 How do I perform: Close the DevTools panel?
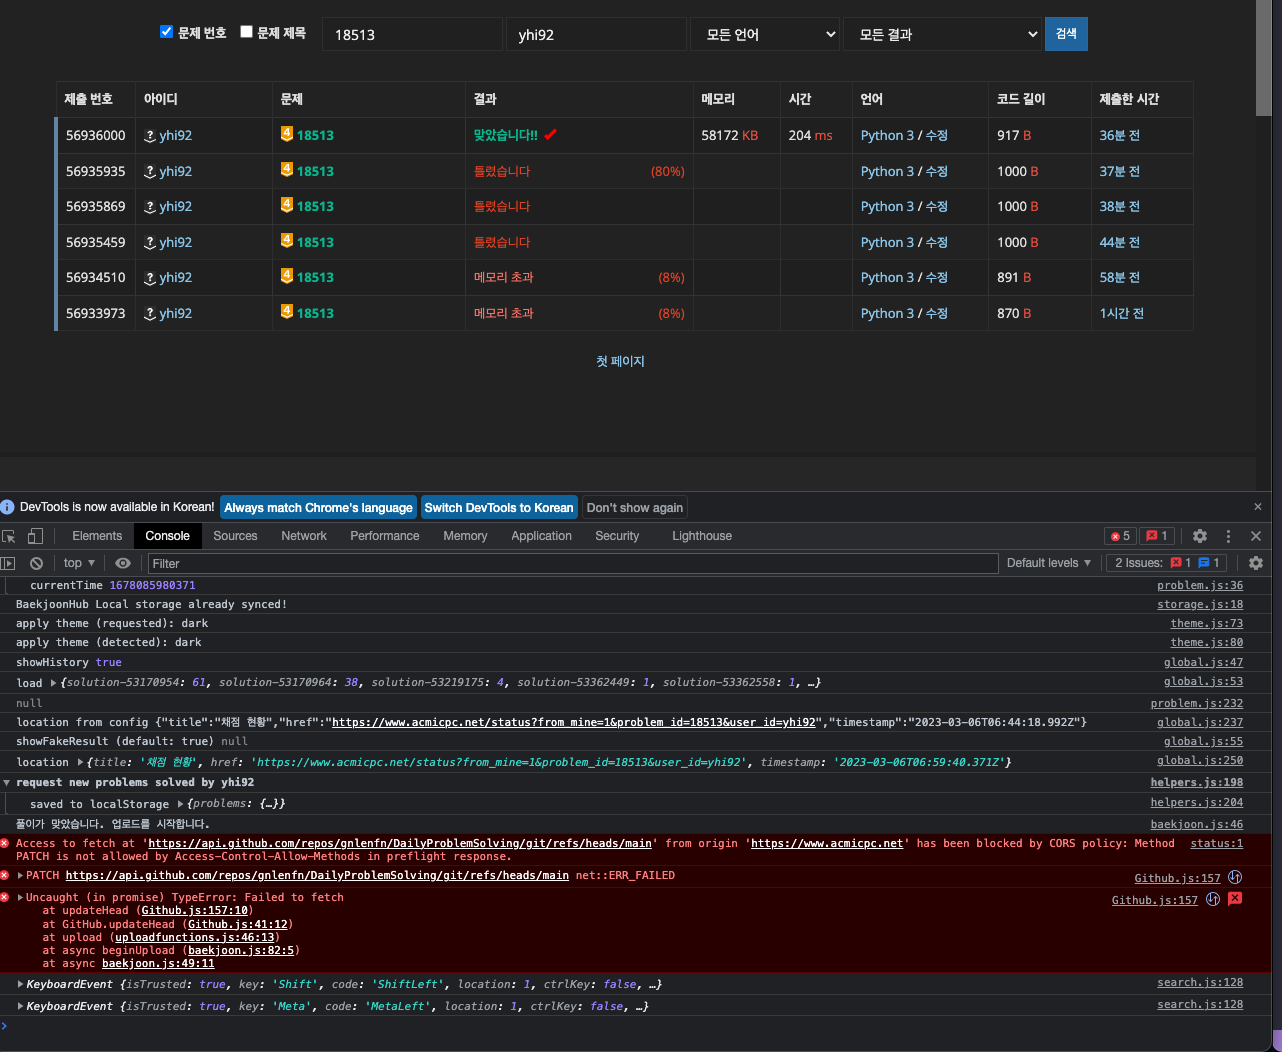tap(1256, 536)
